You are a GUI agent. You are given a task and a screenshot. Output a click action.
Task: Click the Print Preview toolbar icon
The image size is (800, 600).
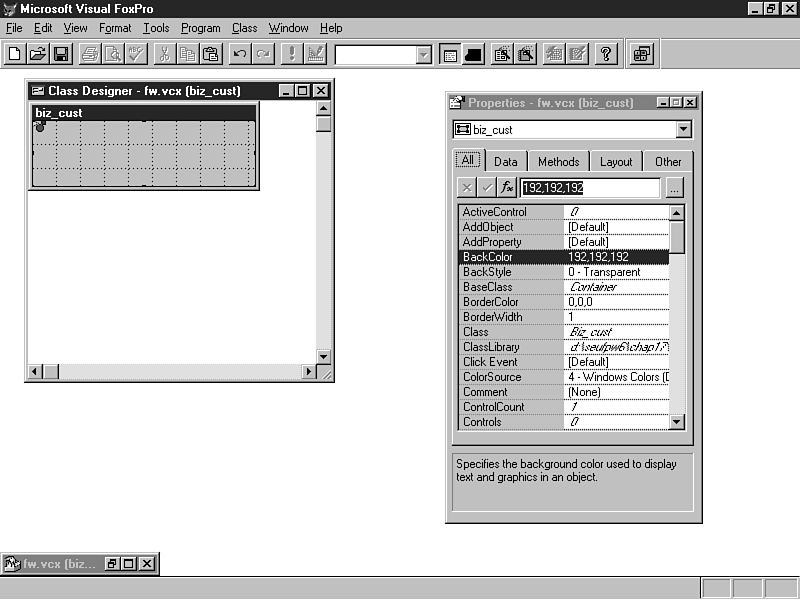(x=114, y=54)
